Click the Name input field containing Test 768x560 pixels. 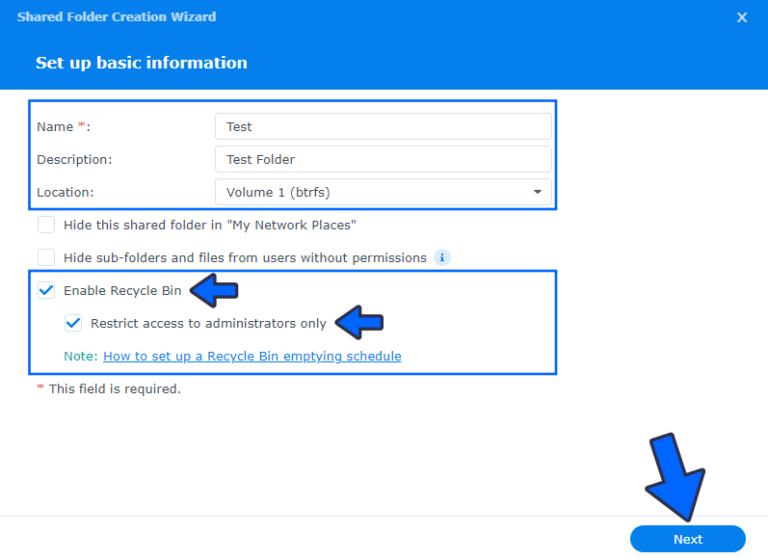coord(383,126)
